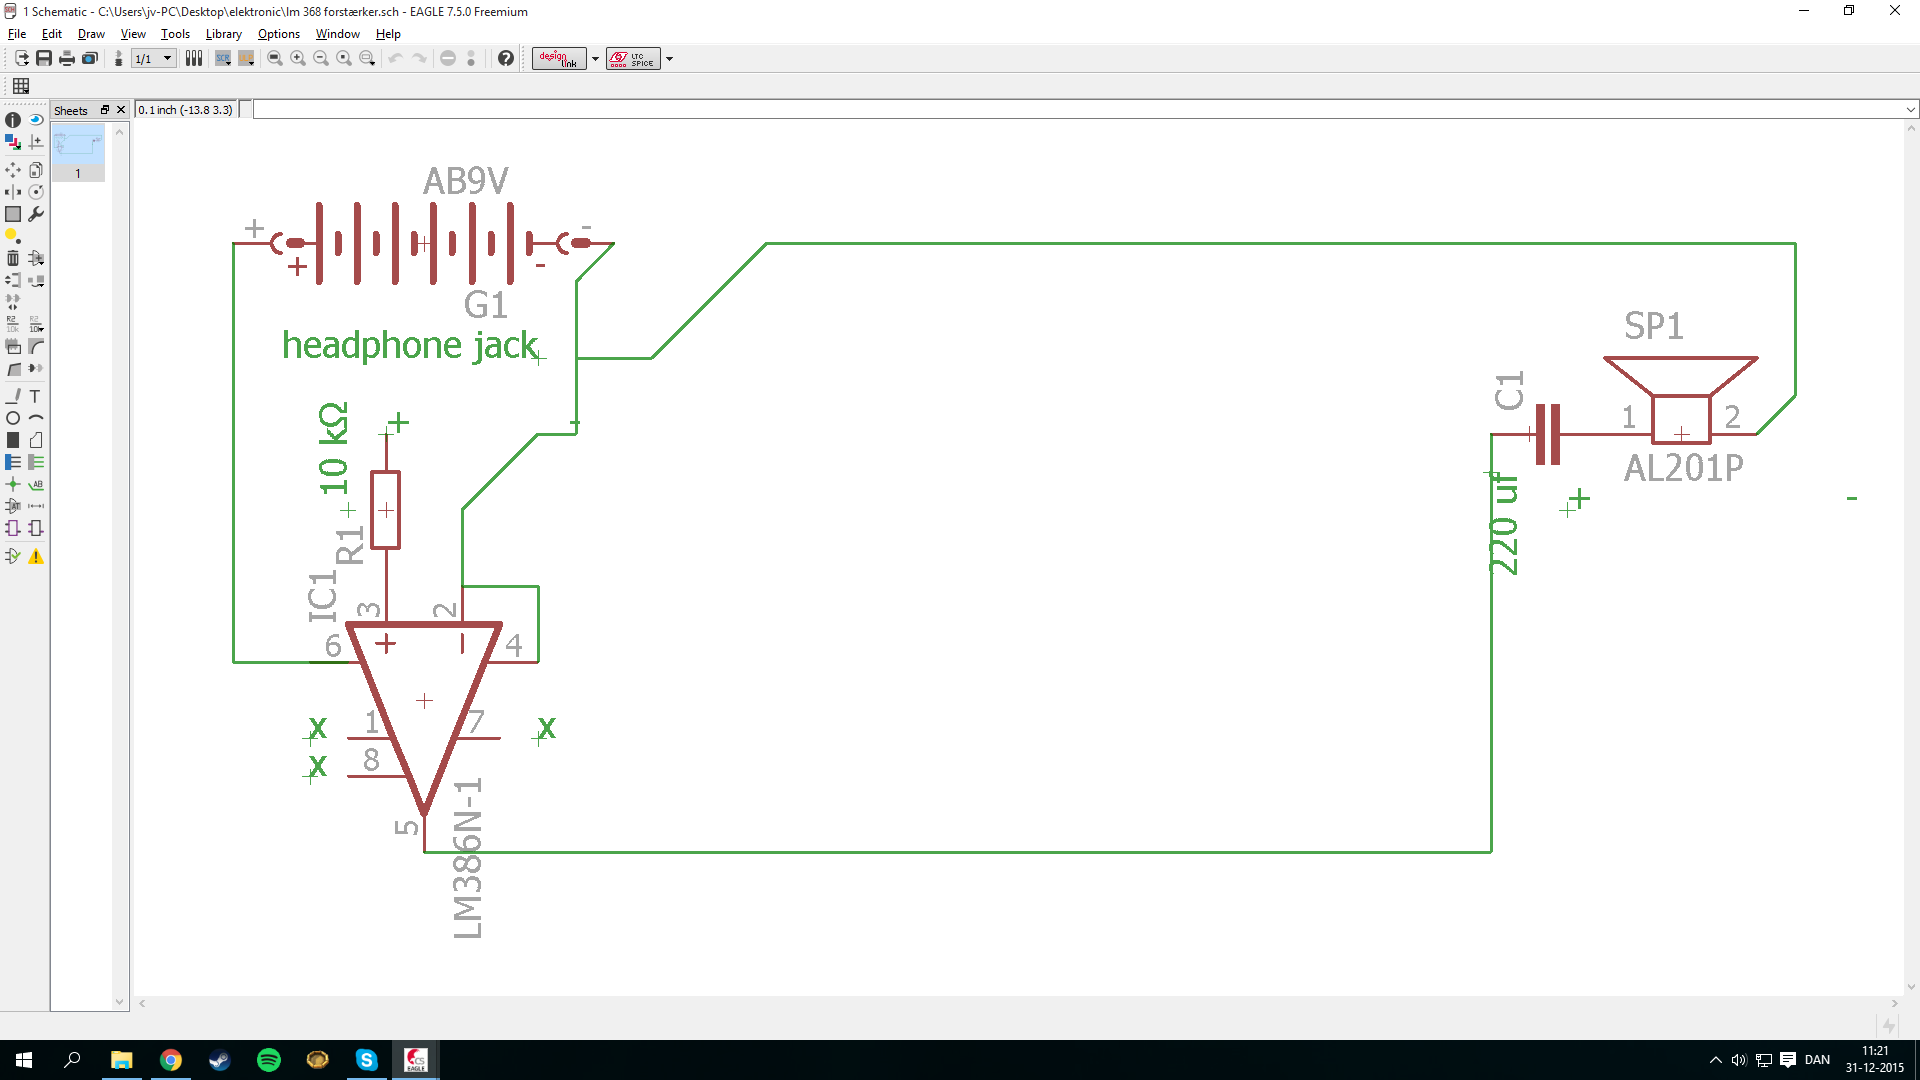Viewport: 1920px width, 1080px height.
Task: Open the Add Part tool
Action: (36, 258)
